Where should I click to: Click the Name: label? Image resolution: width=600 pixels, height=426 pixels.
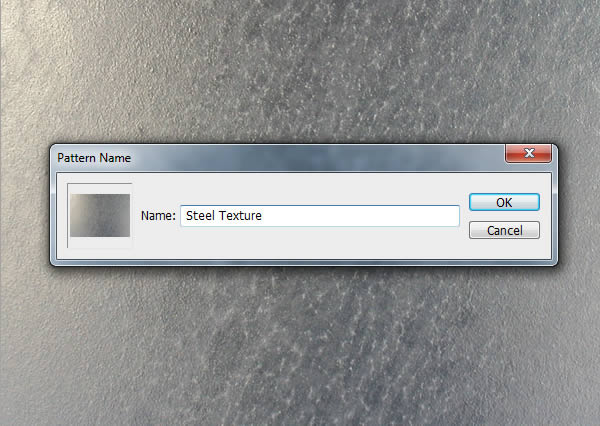(x=158, y=216)
